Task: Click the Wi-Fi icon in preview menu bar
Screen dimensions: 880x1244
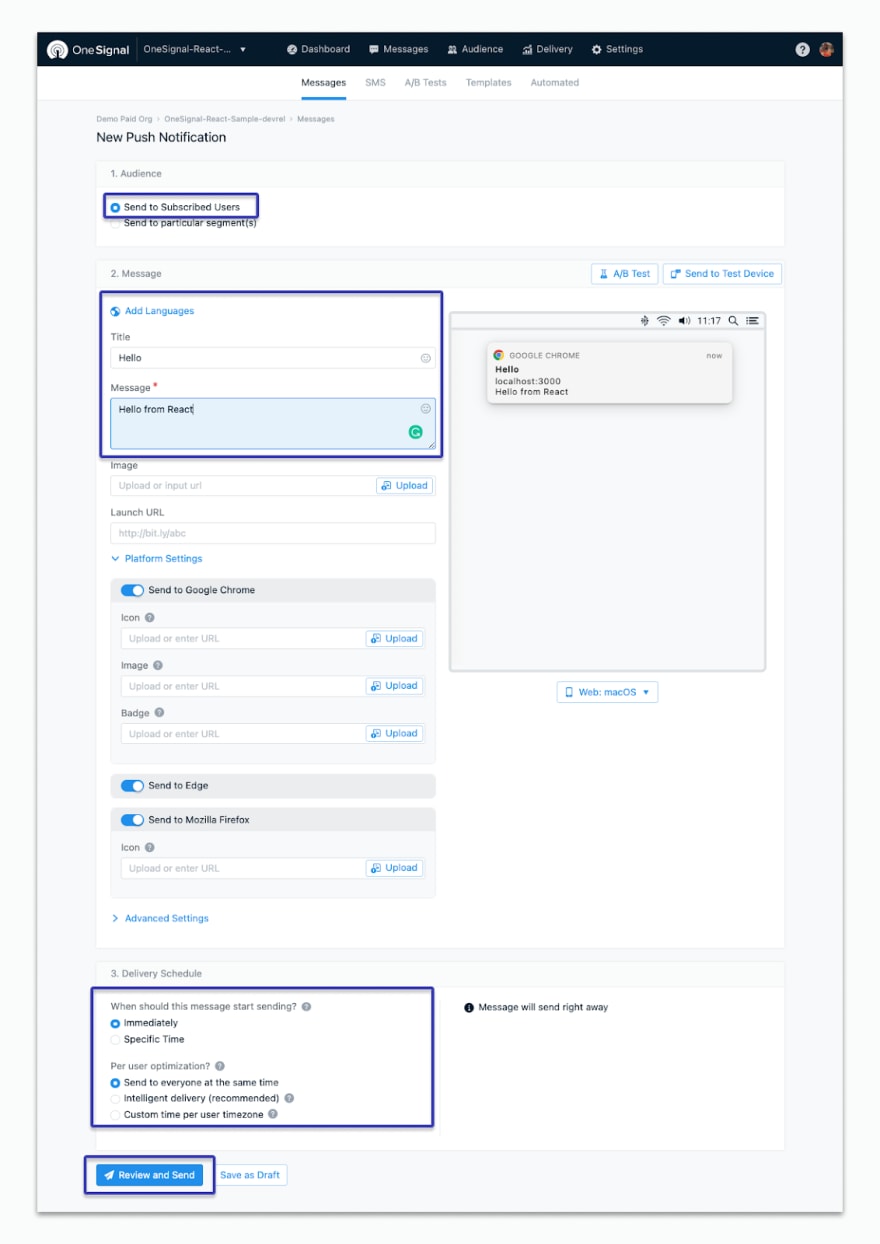Action: point(663,321)
